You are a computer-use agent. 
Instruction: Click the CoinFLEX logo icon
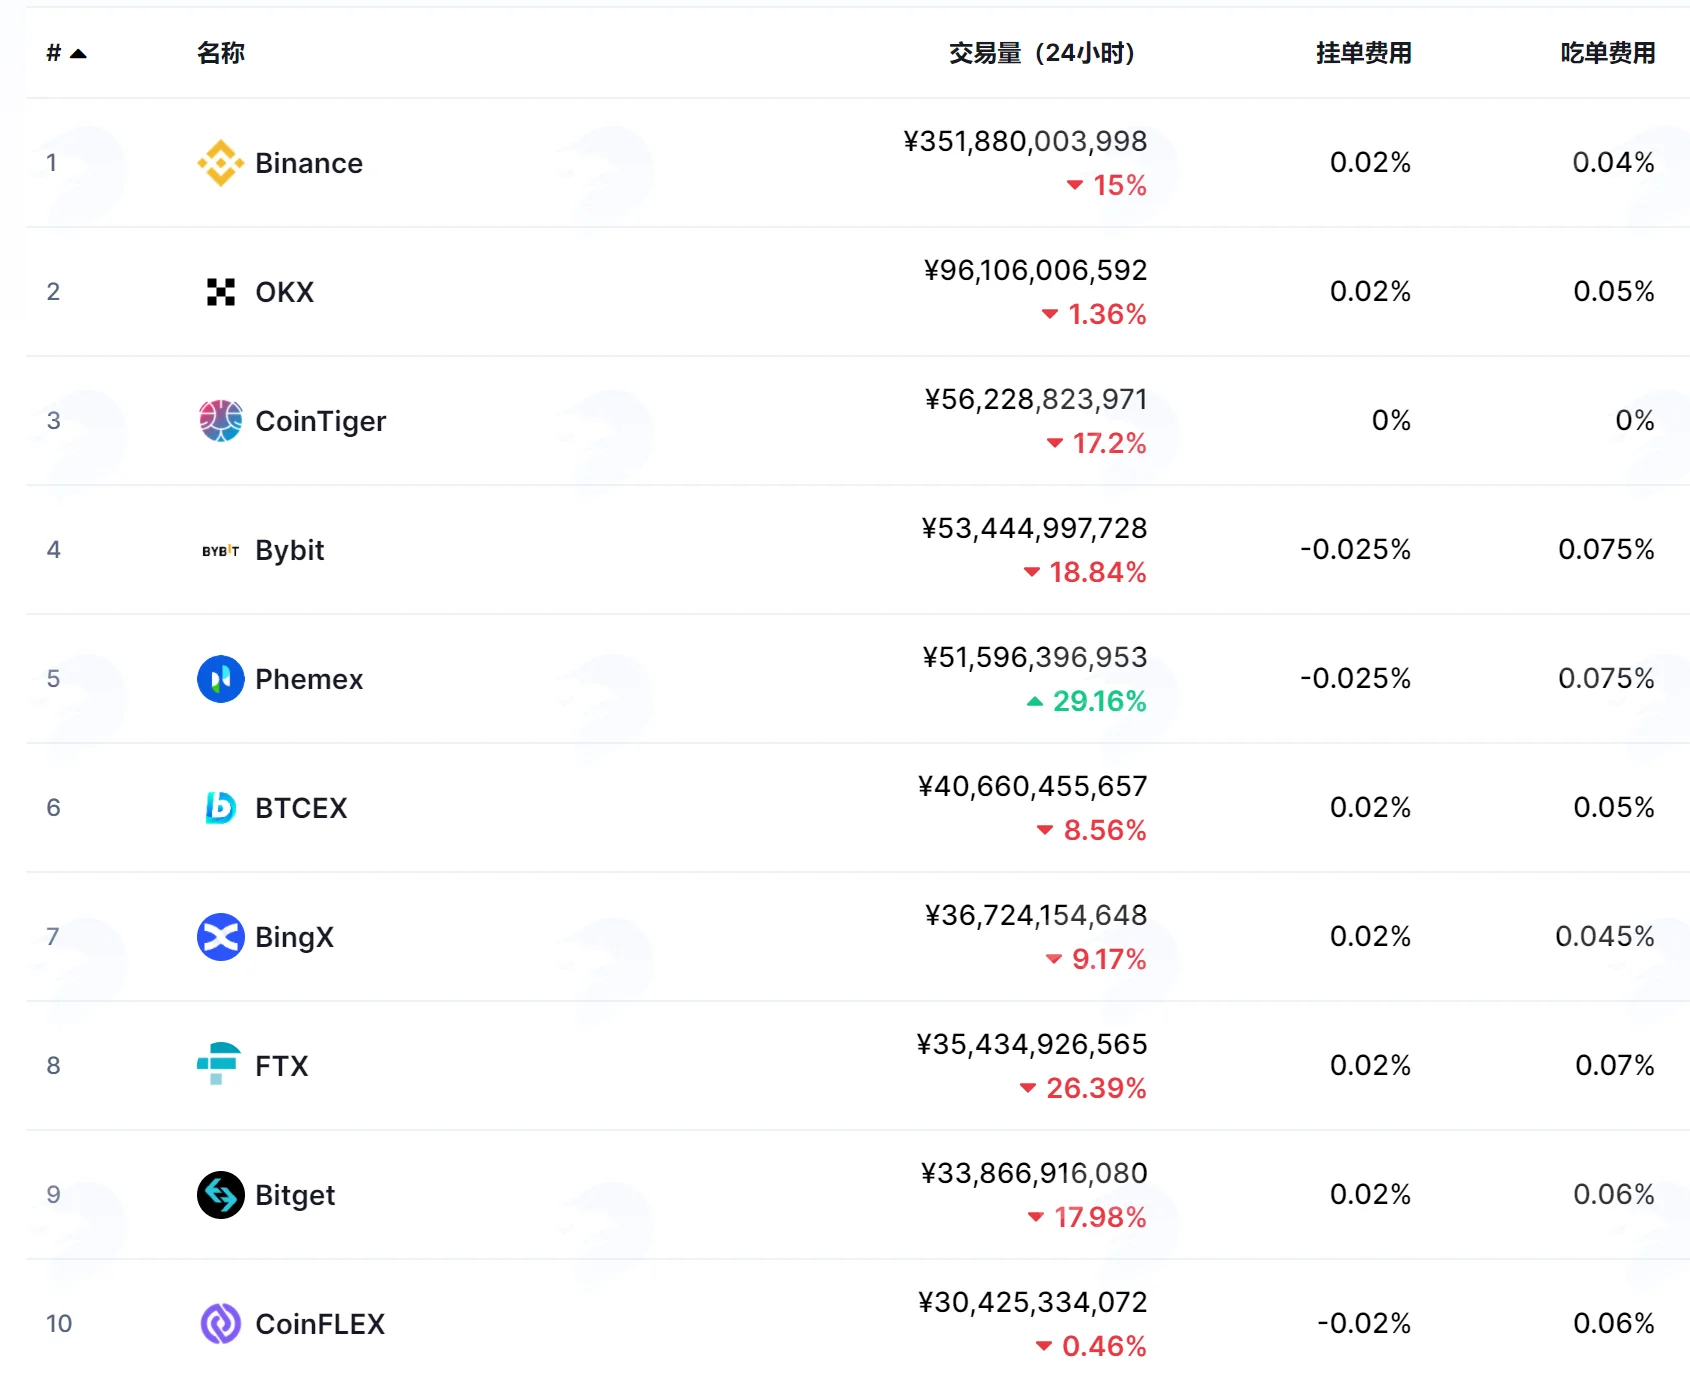click(x=220, y=1324)
